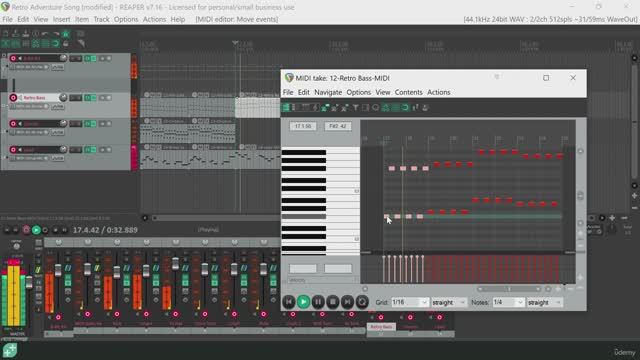Click the audio device info text at top right
Viewport: 640px width, 360px height.
pos(550,19)
